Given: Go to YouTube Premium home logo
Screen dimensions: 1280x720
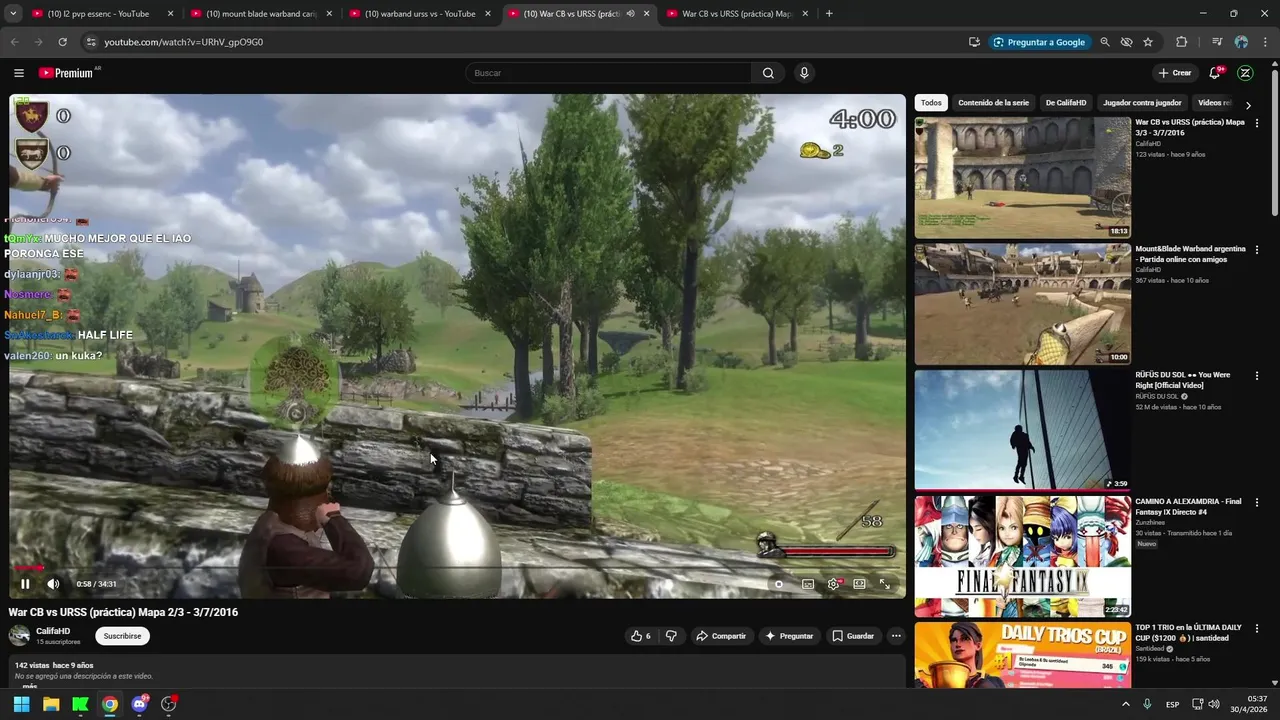Looking at the screenshot, I should tap(66, 73).
